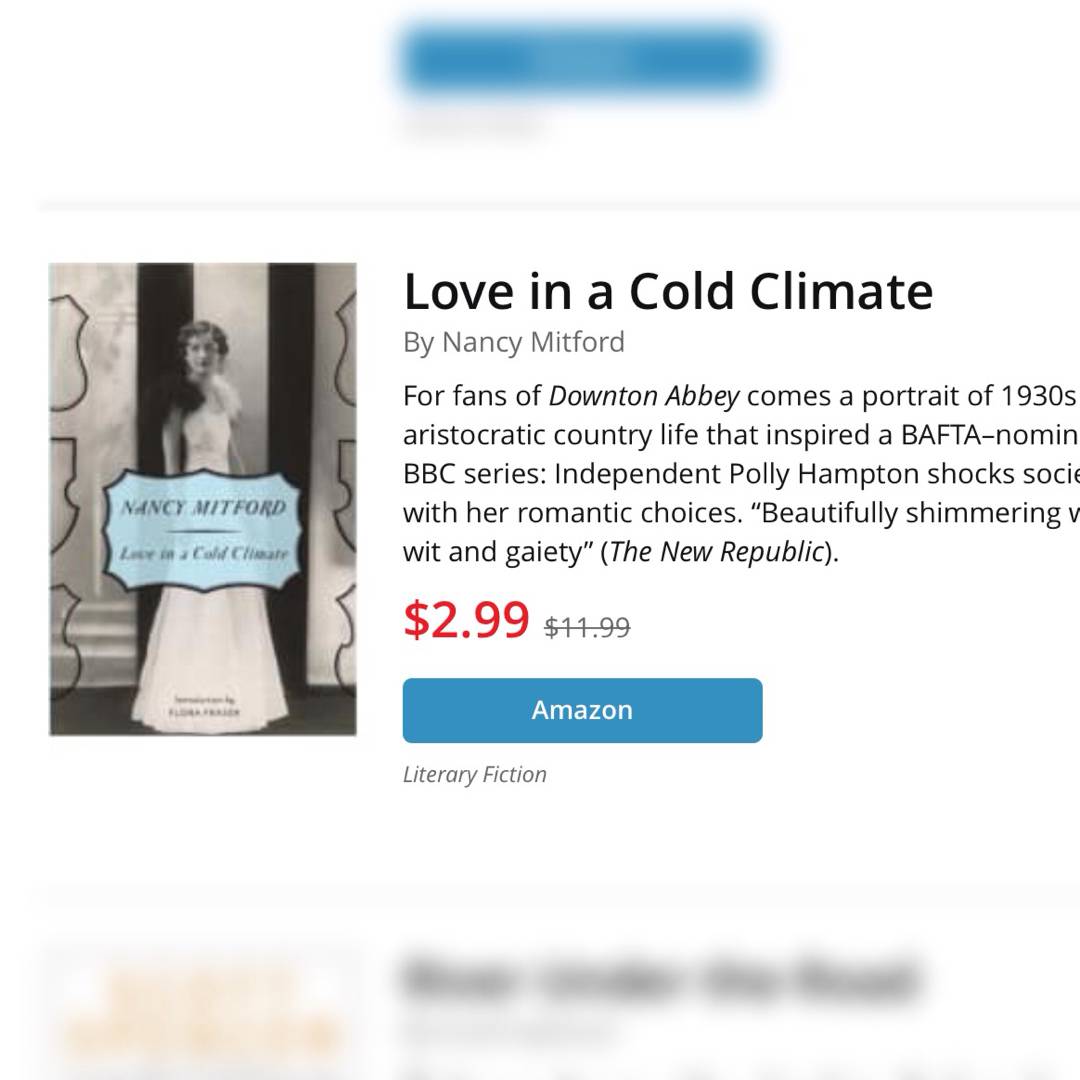The height and width of the screenshot is (1080, 1080).
Task: Click the blue title label on the cover
Action: (x=203, y=530)
